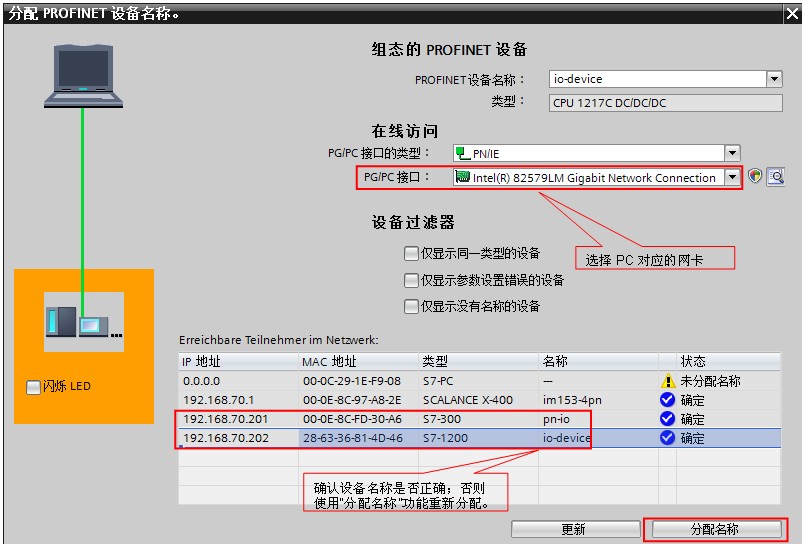Click the 更新 button

(x=575, y=529)
